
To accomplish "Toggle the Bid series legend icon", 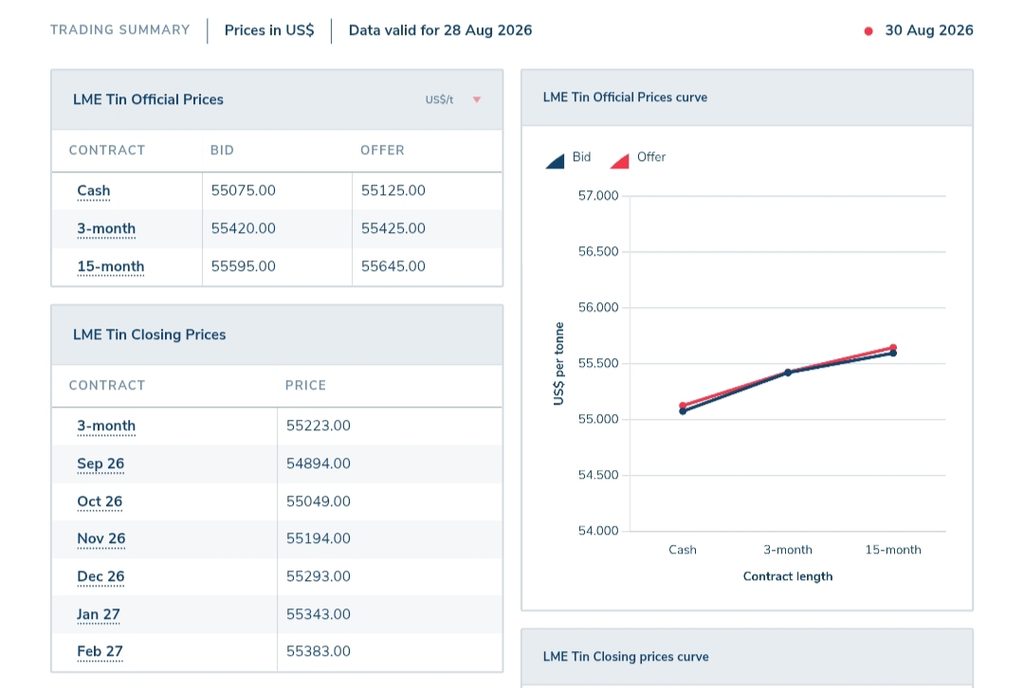I will (x=555, y=161).
